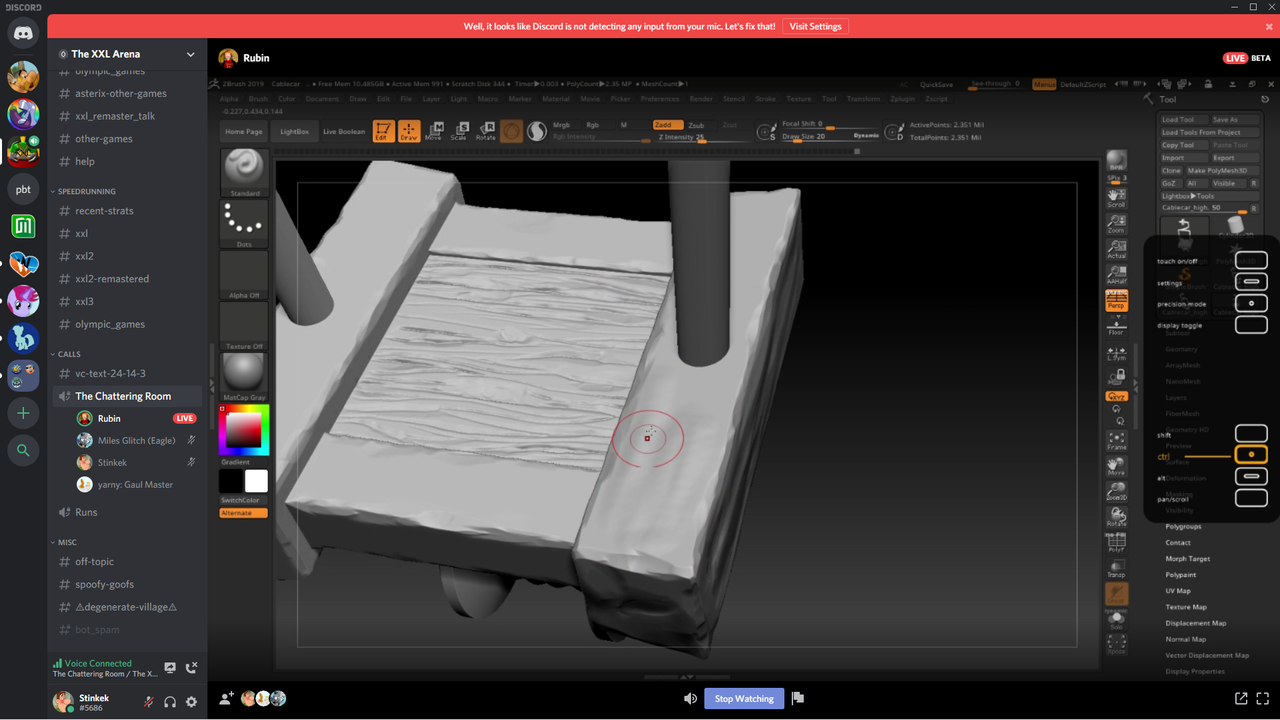Toggle Persp perspective mode
This screenshot has height=720, width=1280.
[x=1117, y=300]
